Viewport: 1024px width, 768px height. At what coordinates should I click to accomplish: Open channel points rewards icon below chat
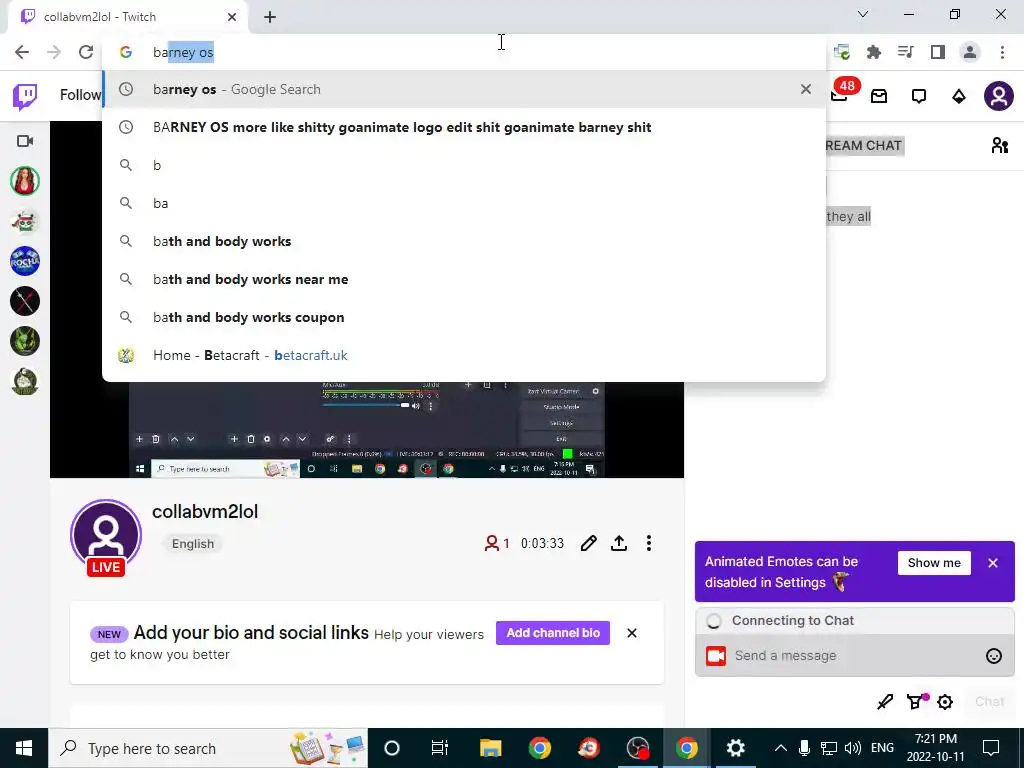tap(916, 702)
